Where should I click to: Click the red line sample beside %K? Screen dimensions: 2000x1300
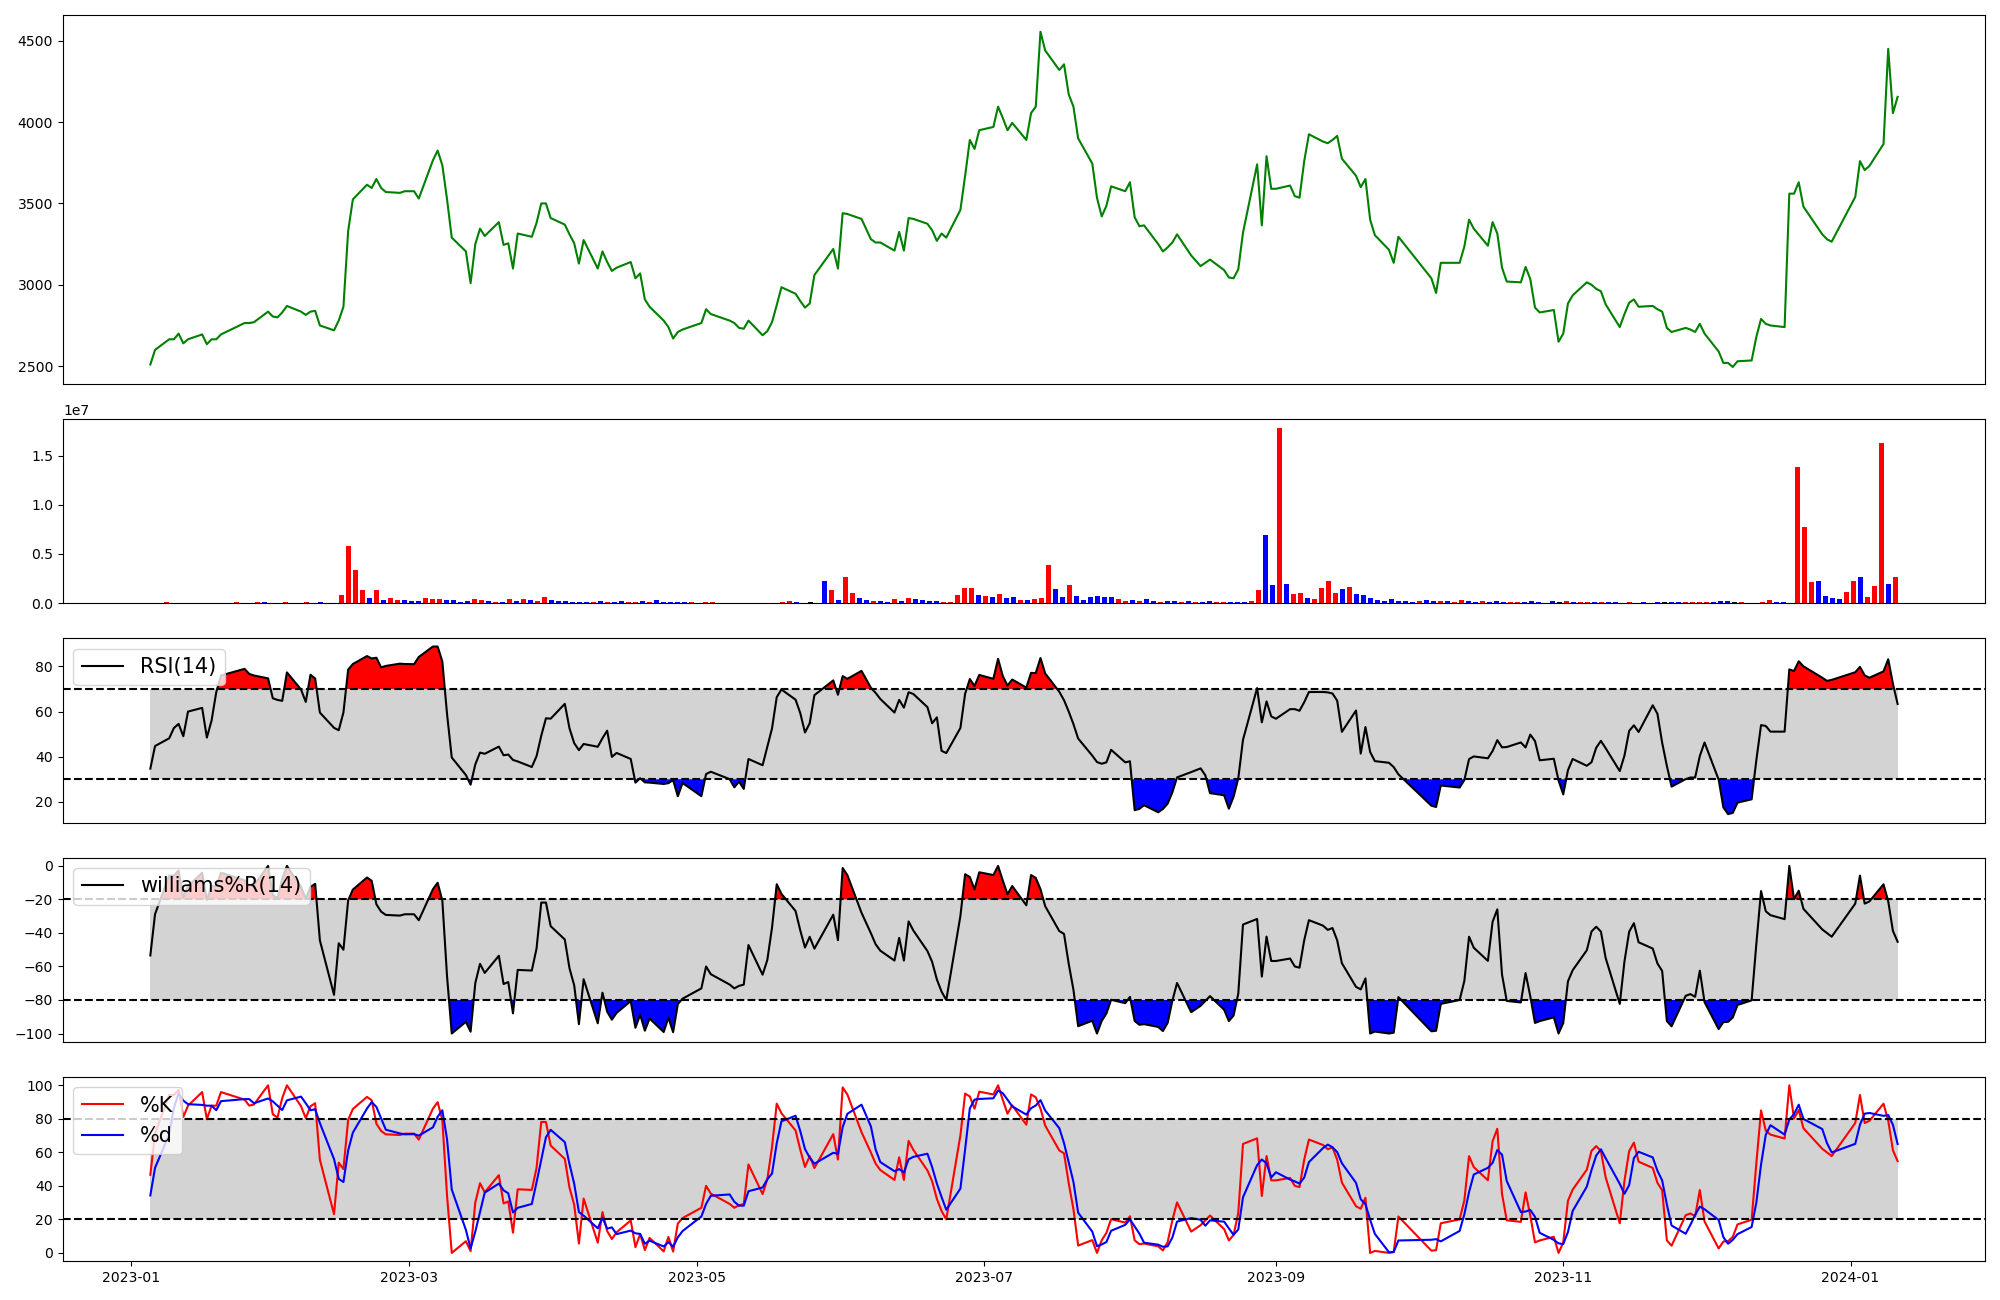[x=102, y=1104]
